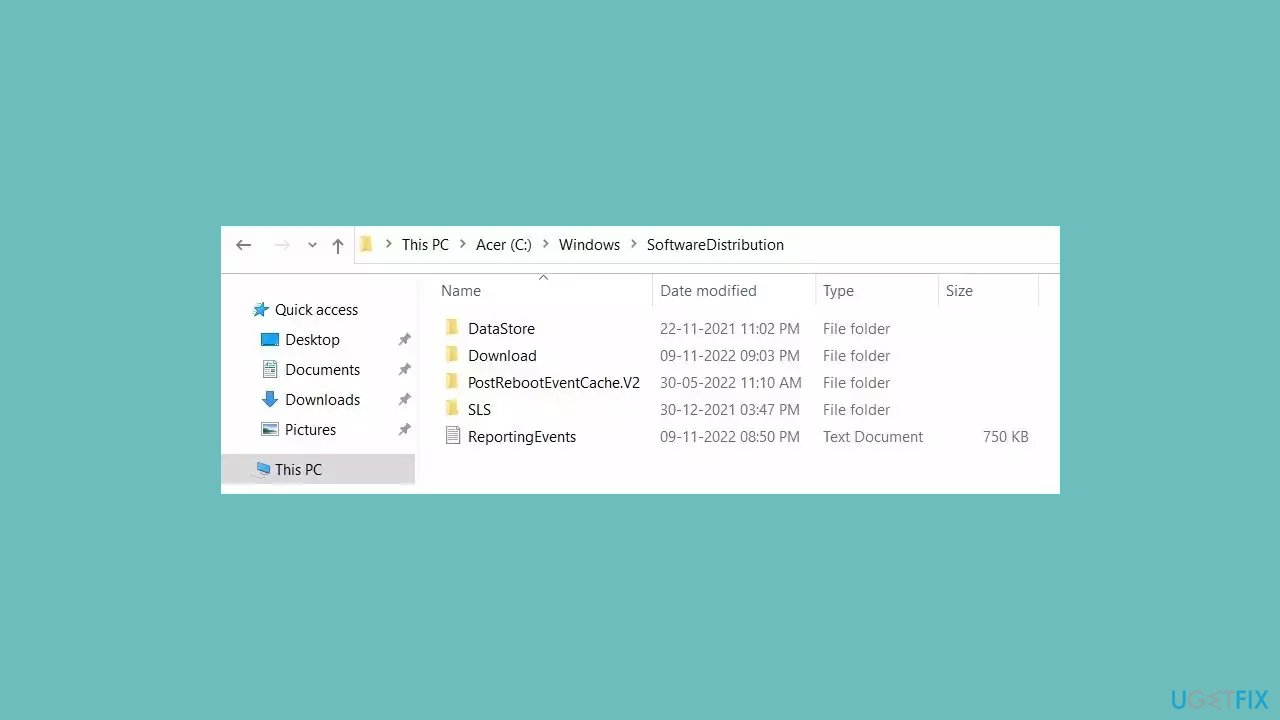Open Quick access in the navigation pane
Image resolution: width=1280 pixels, height=720 pixels.
pos(316,310)
